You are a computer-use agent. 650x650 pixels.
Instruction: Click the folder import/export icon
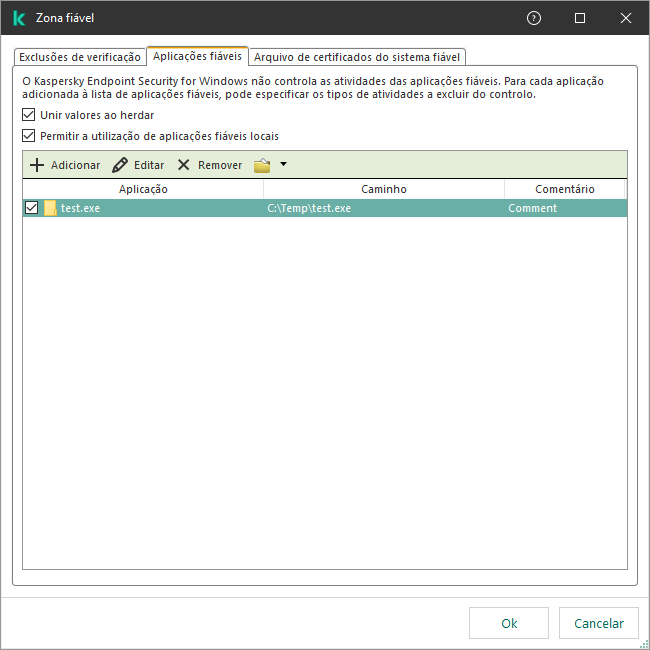pos(262,165)
